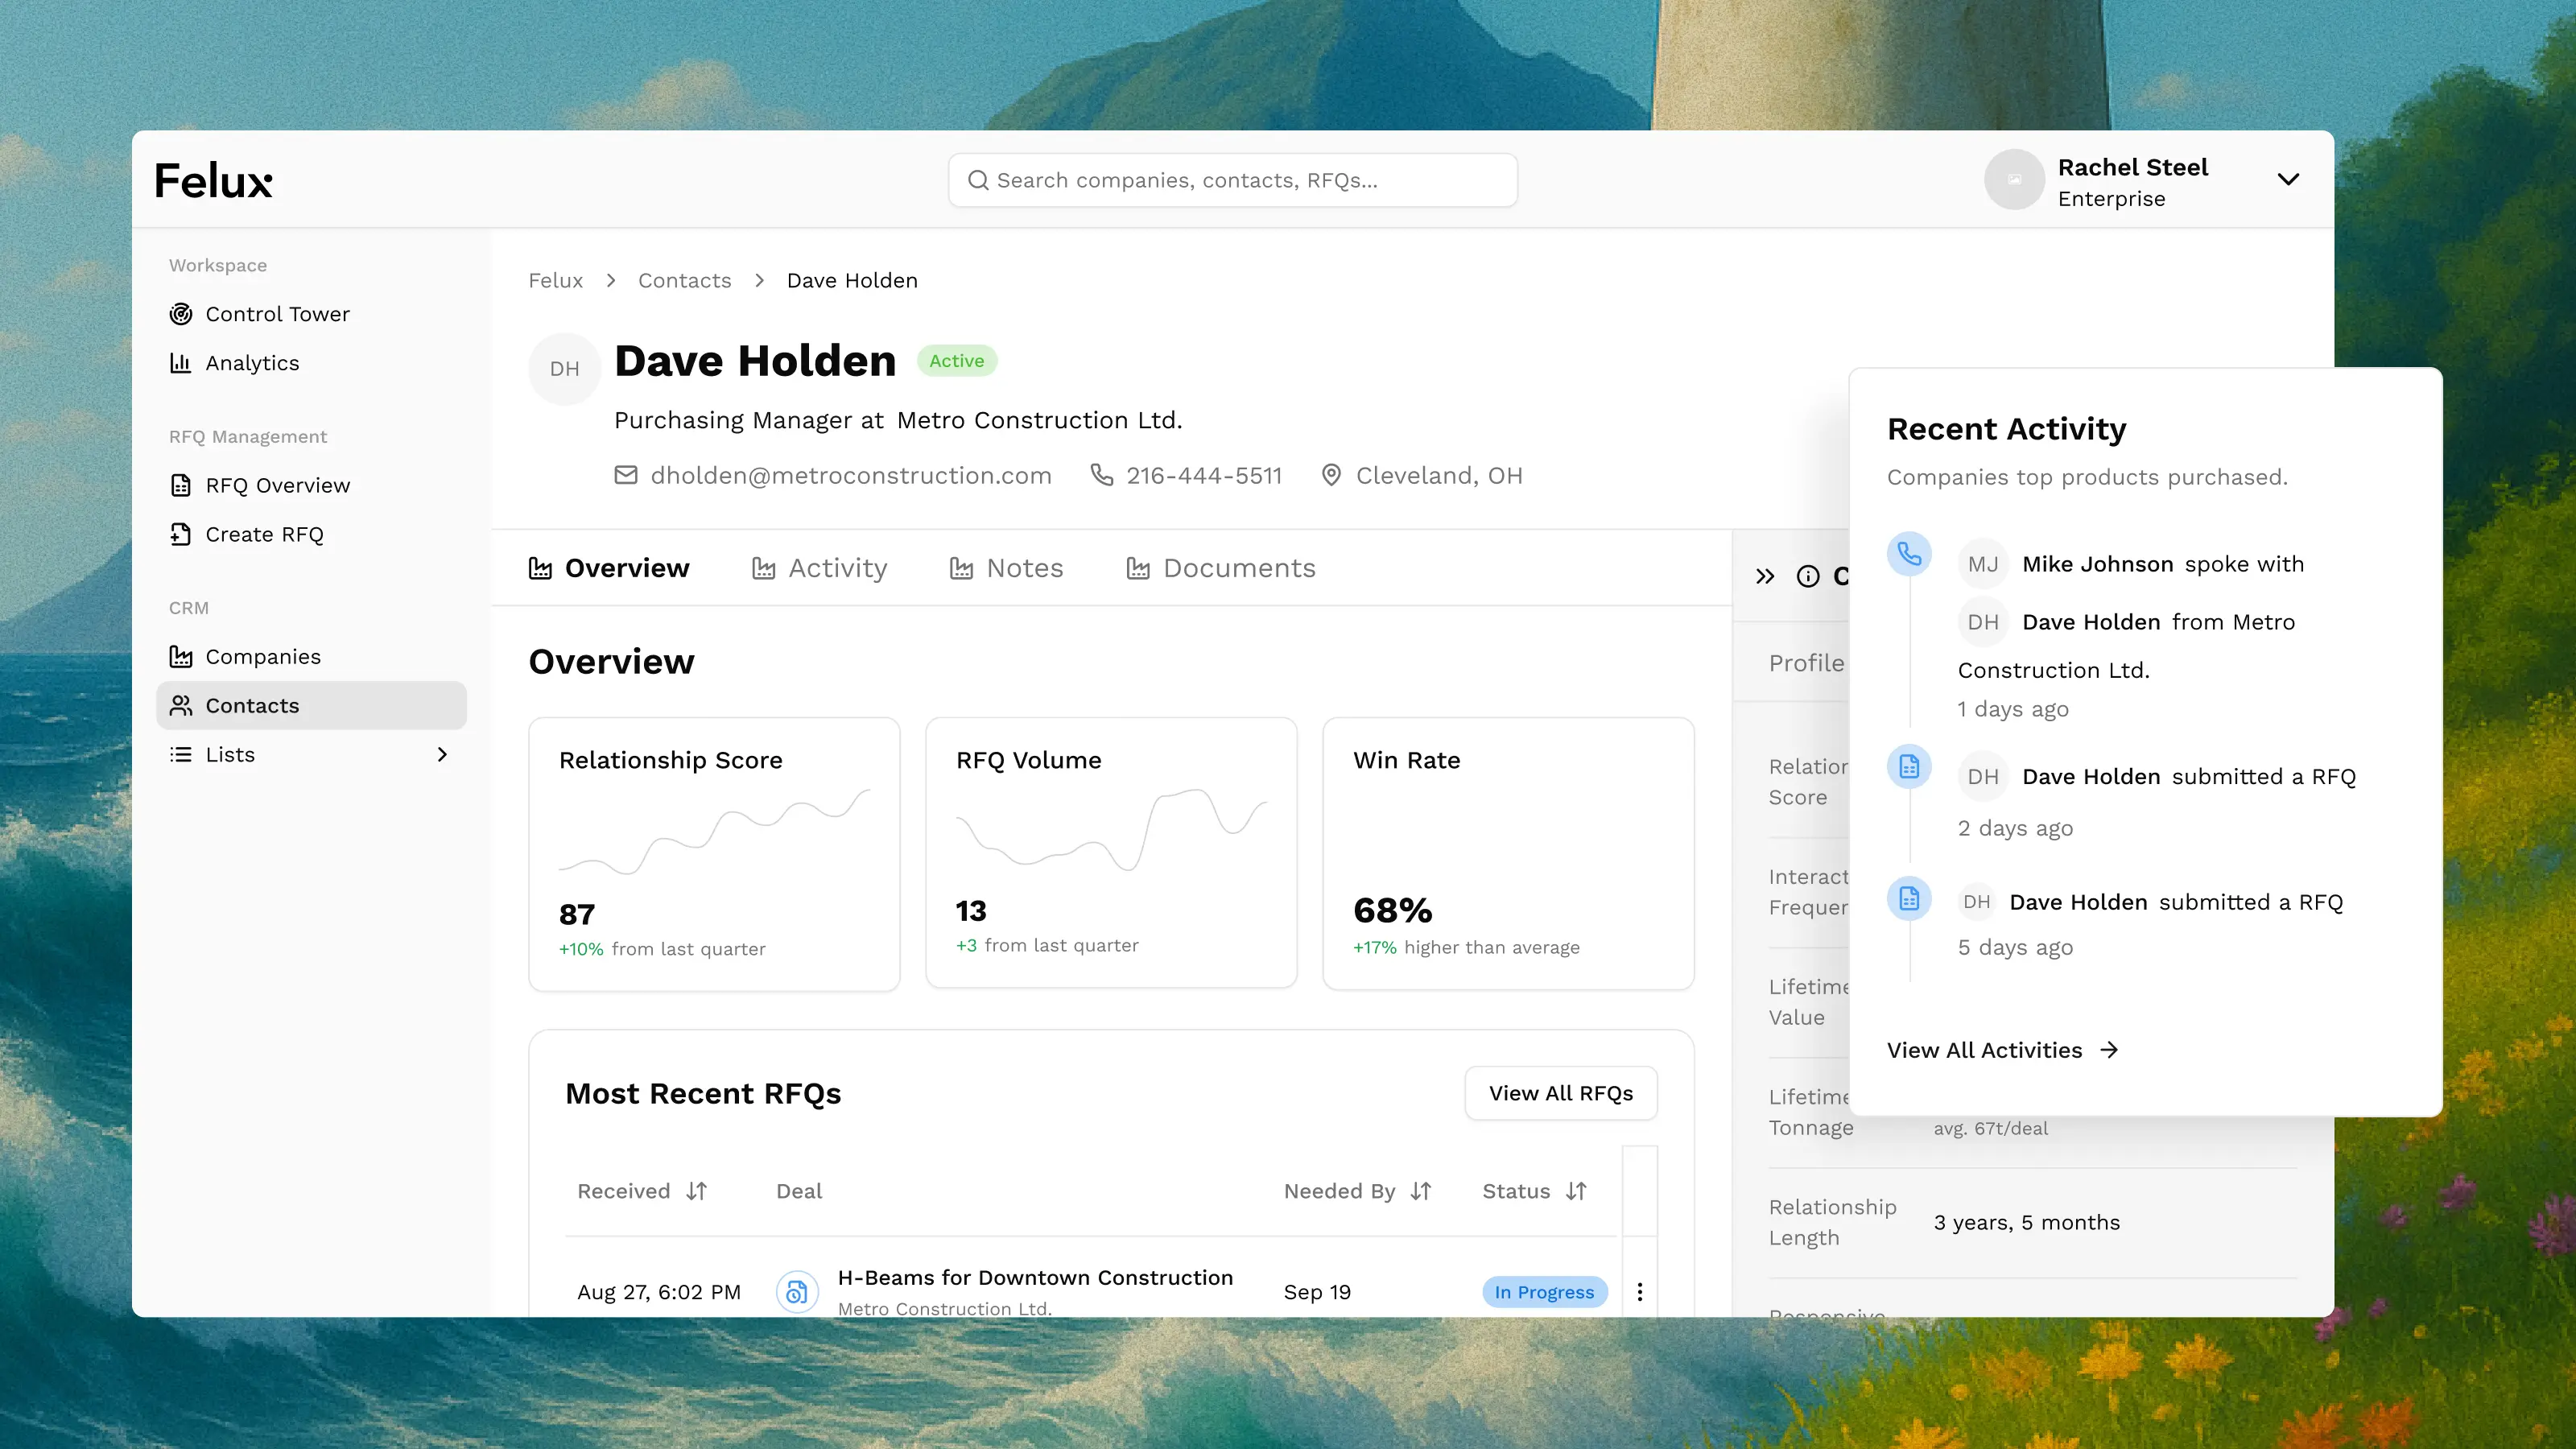2576x1449 pixels.
Task: Click the Create RFQ document icon
Action: 180,534
